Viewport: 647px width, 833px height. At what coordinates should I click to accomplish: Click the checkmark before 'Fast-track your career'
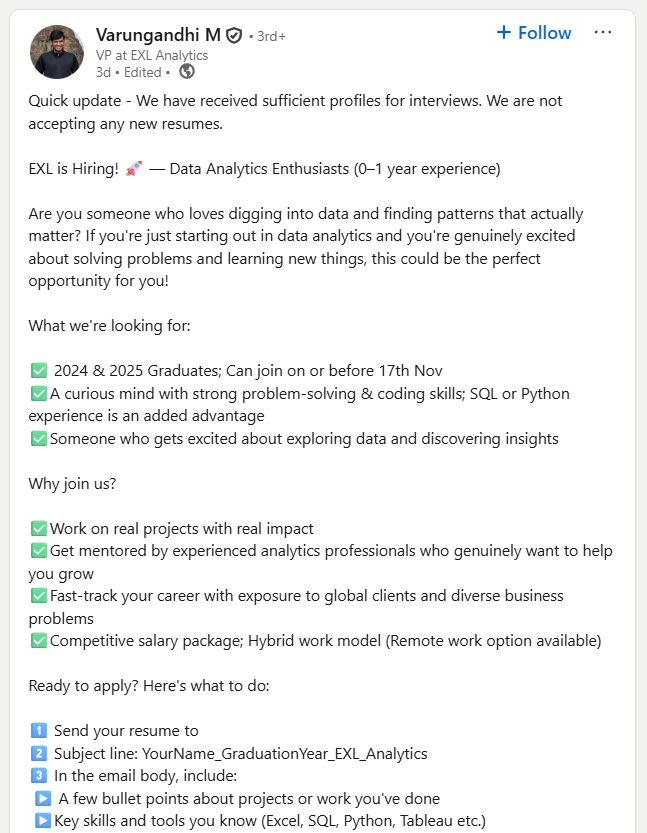point(39,596)
